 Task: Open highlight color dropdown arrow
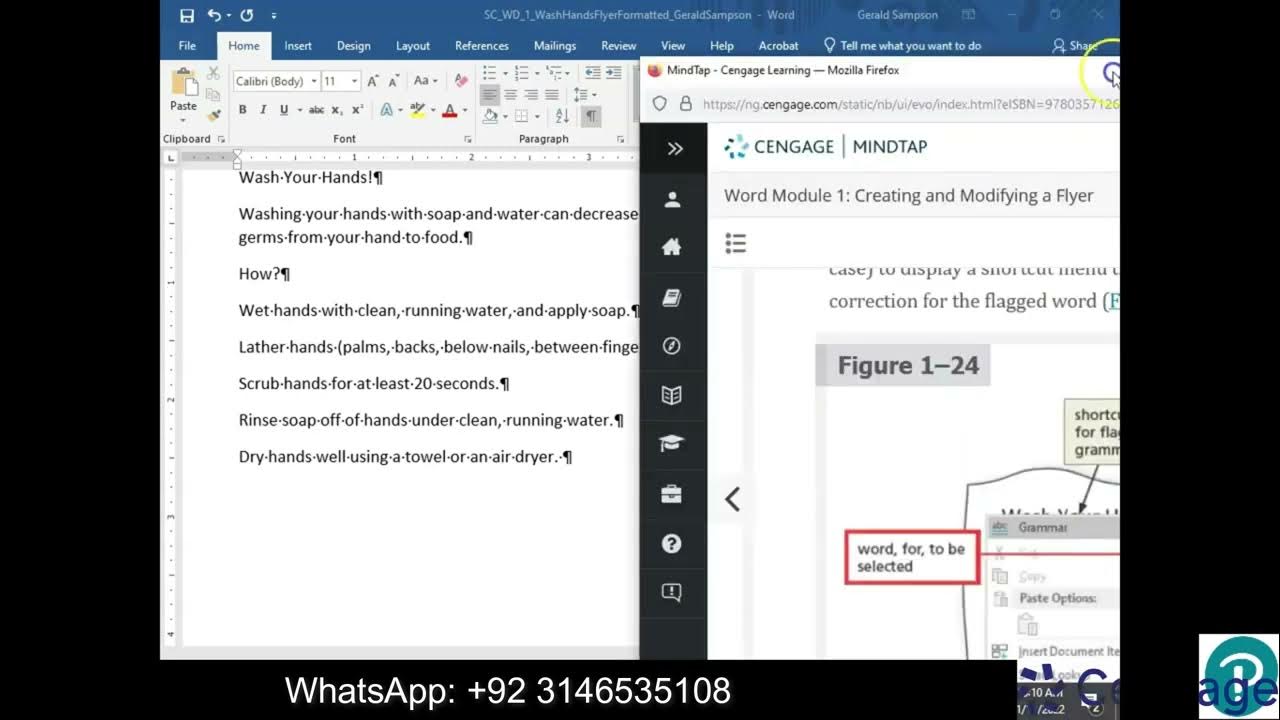click(432, 110)
